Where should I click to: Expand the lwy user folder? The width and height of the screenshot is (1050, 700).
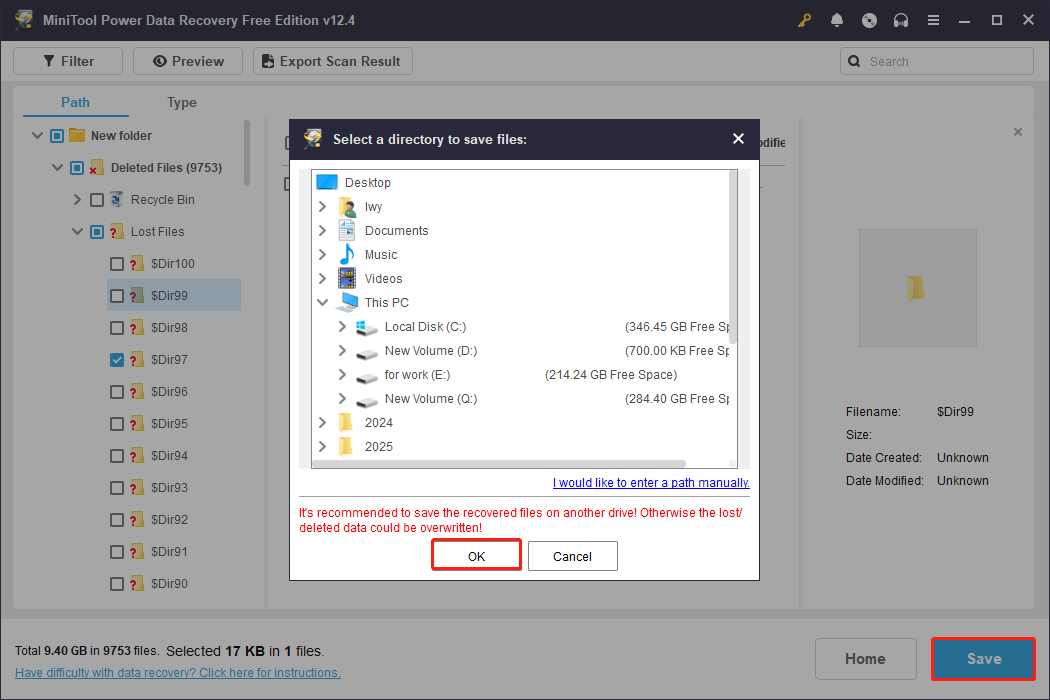(322, 206)
